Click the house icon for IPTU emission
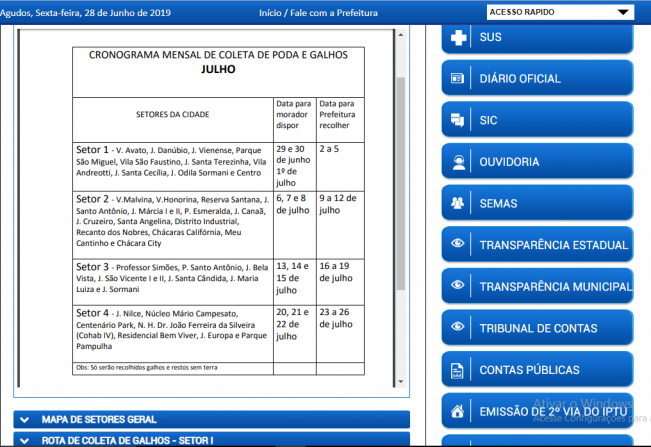This screenshot has height=447, width=651. pos(458,411)
